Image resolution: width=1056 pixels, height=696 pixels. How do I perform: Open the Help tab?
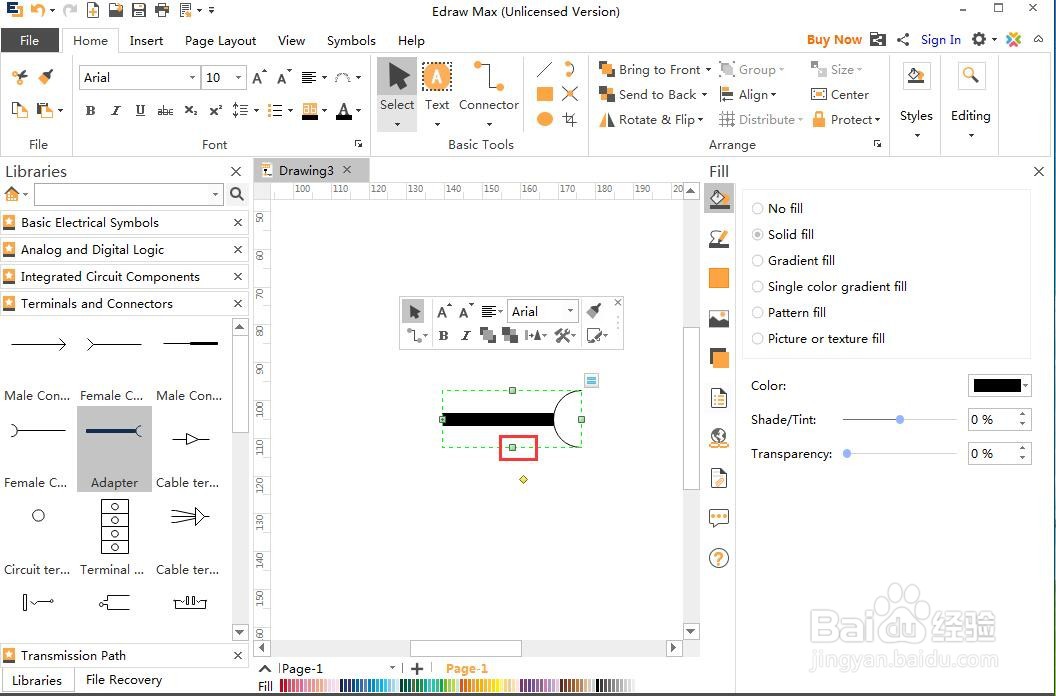(411, 40)
